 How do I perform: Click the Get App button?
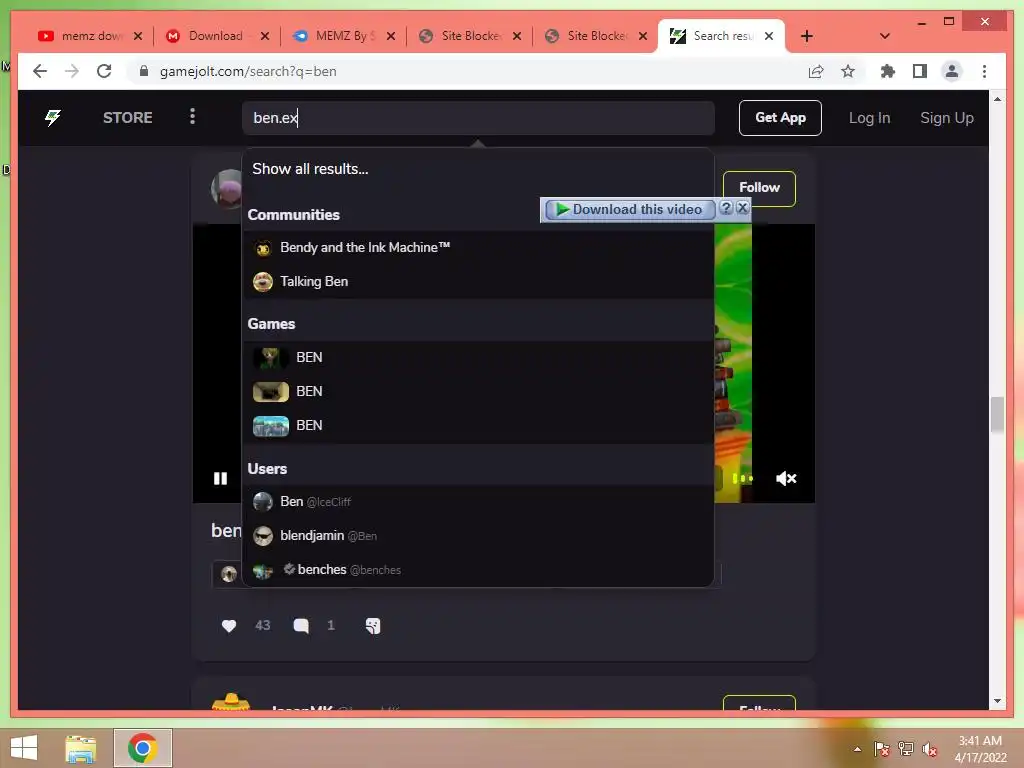tap(780, 118)
